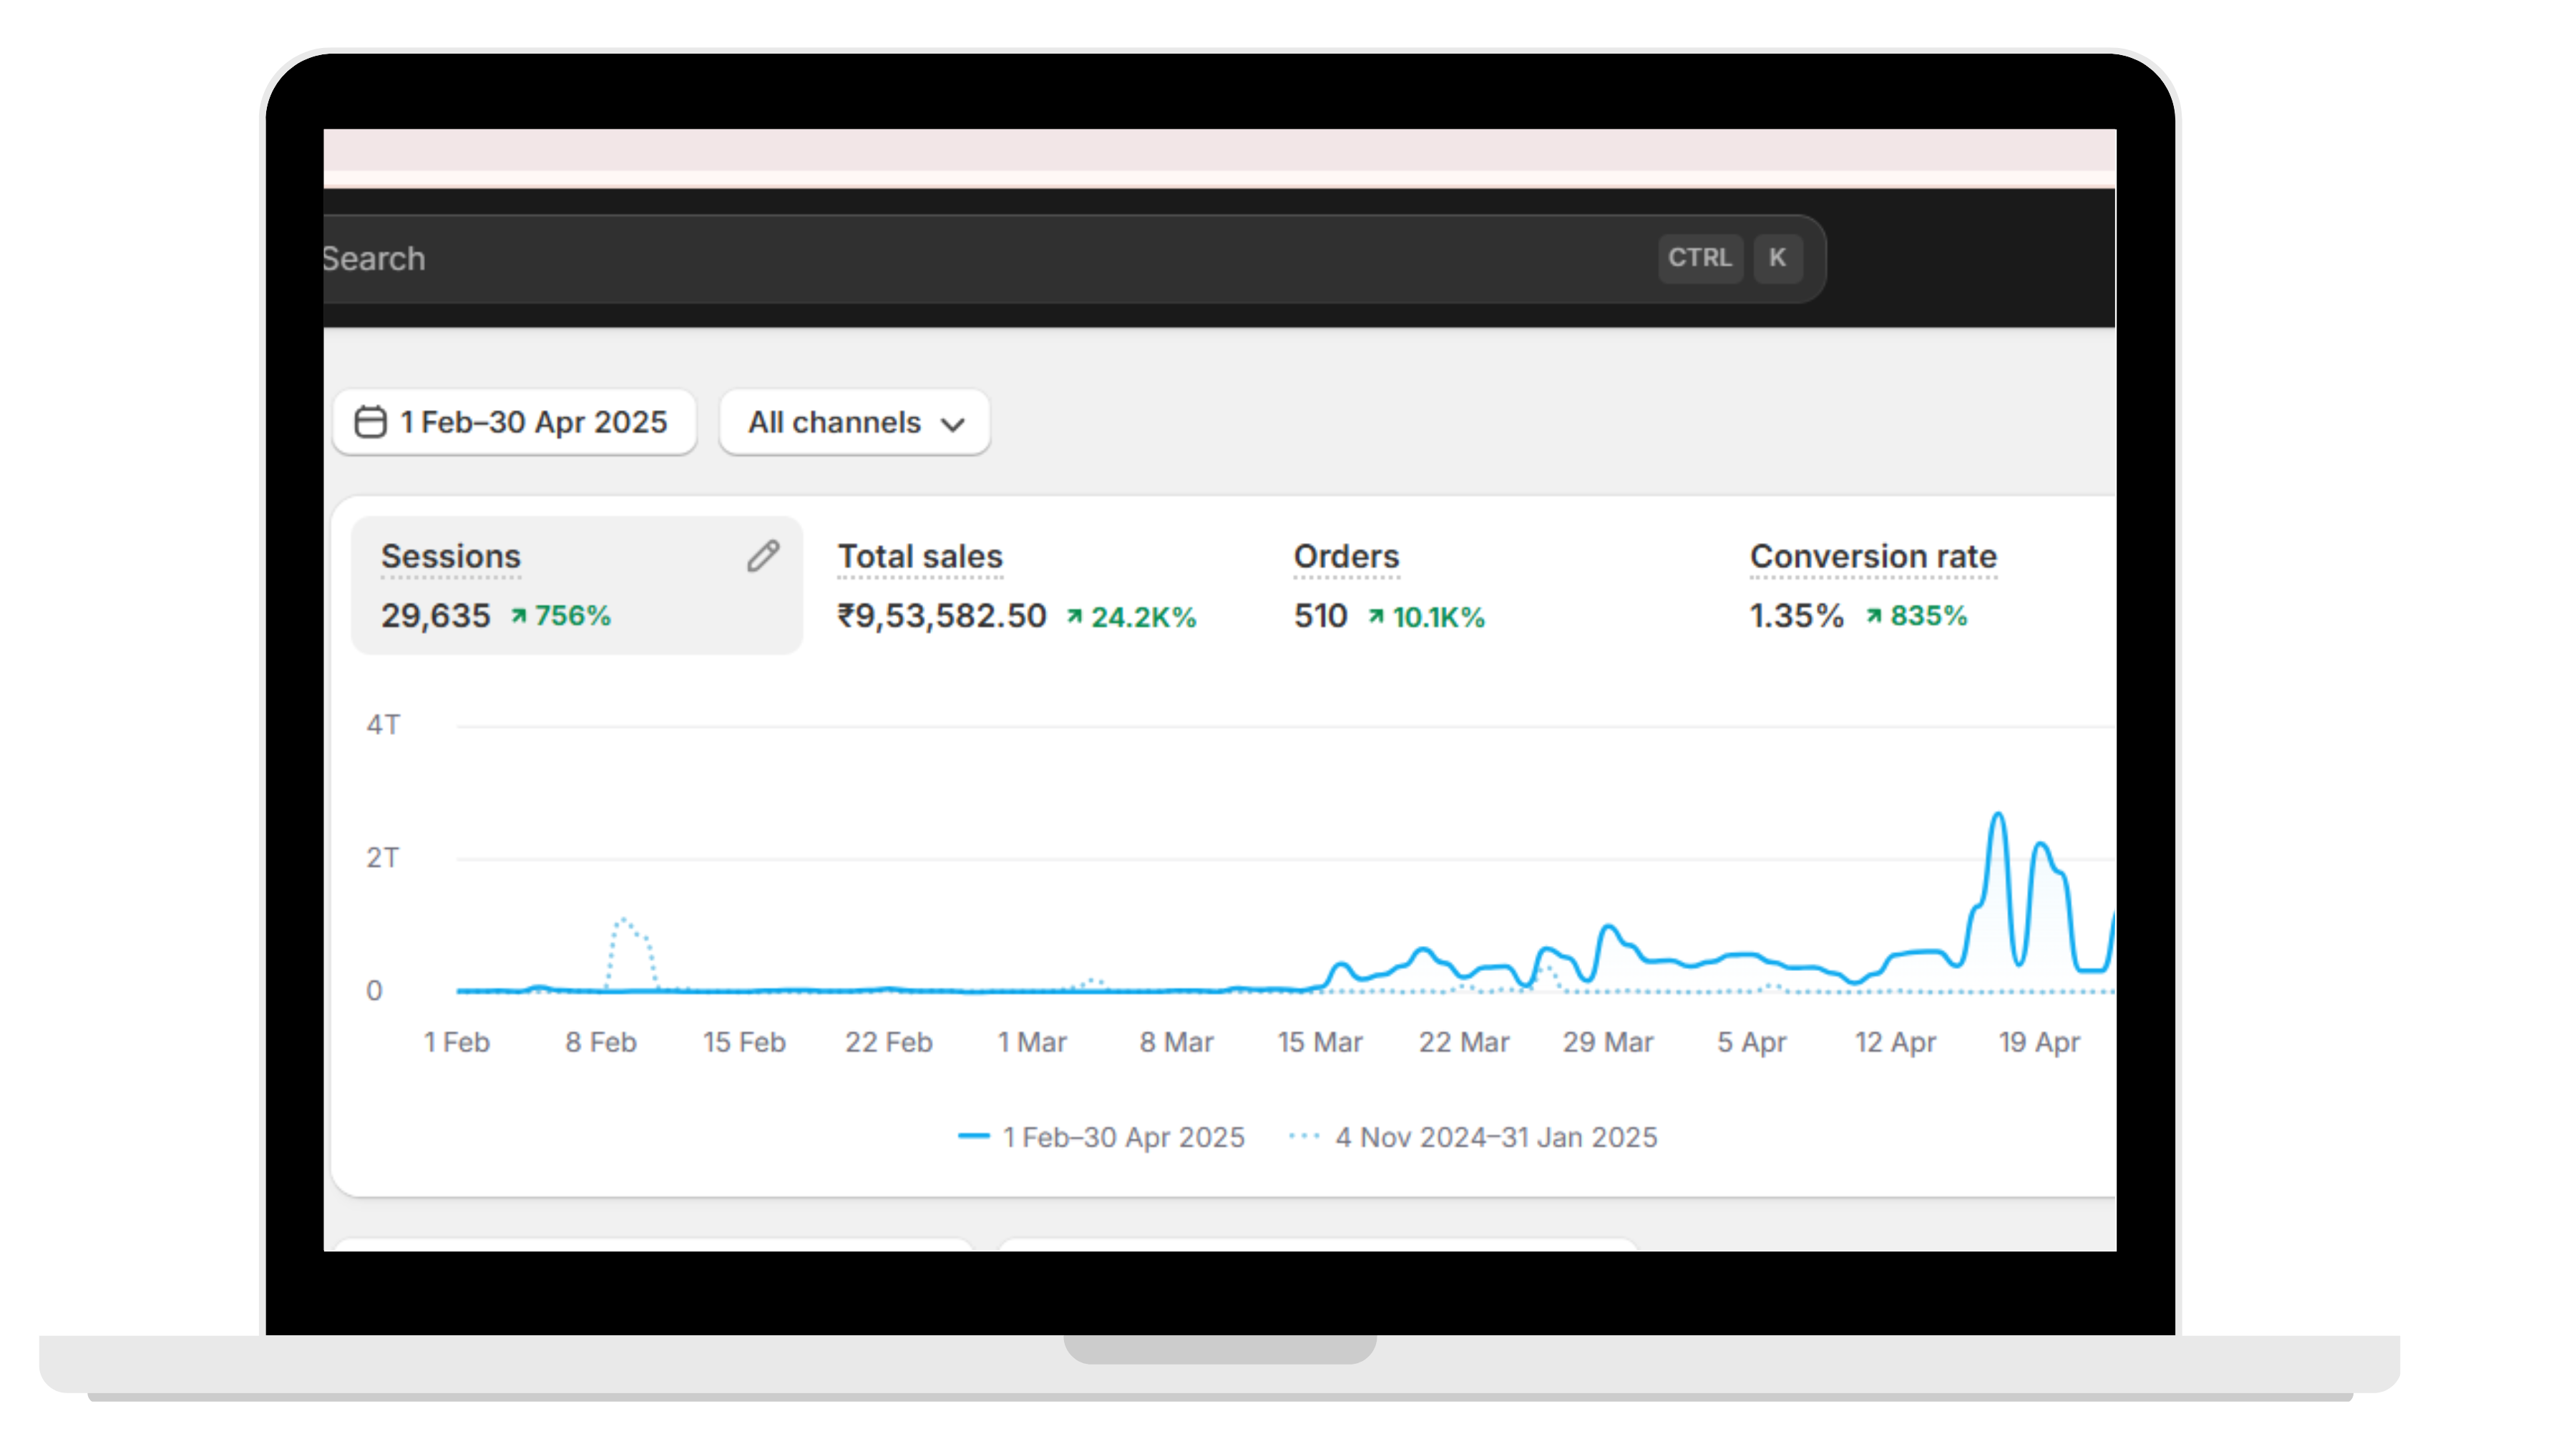Click the calendar icon in date range button
Viewport: 2576px width, 1449px height.
click(371, 422)
